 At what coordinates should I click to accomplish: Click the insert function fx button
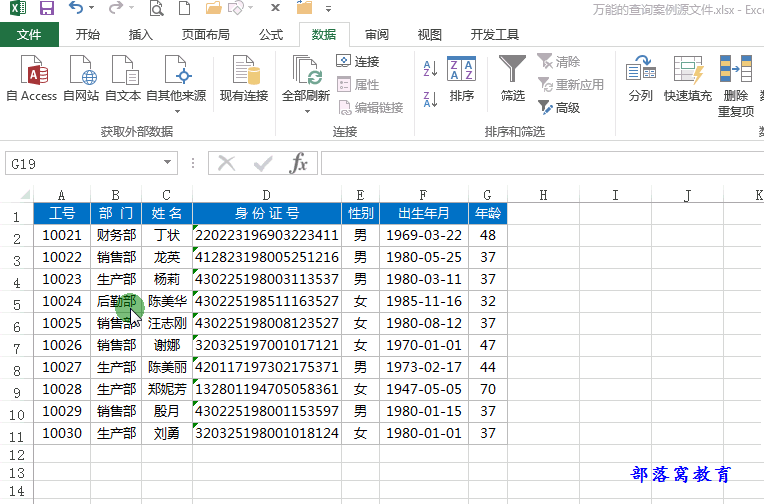pos(298,163)
